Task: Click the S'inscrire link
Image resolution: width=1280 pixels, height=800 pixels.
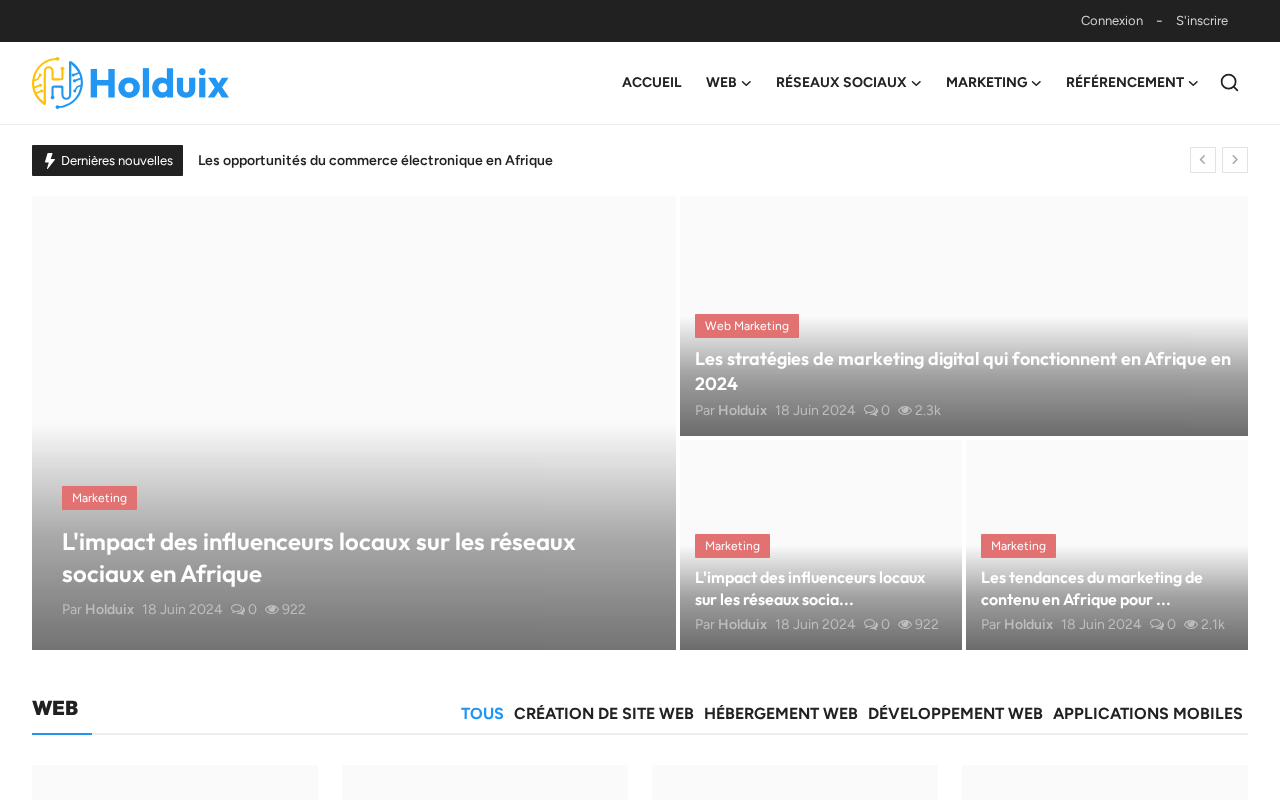Action: (1201, 21)
